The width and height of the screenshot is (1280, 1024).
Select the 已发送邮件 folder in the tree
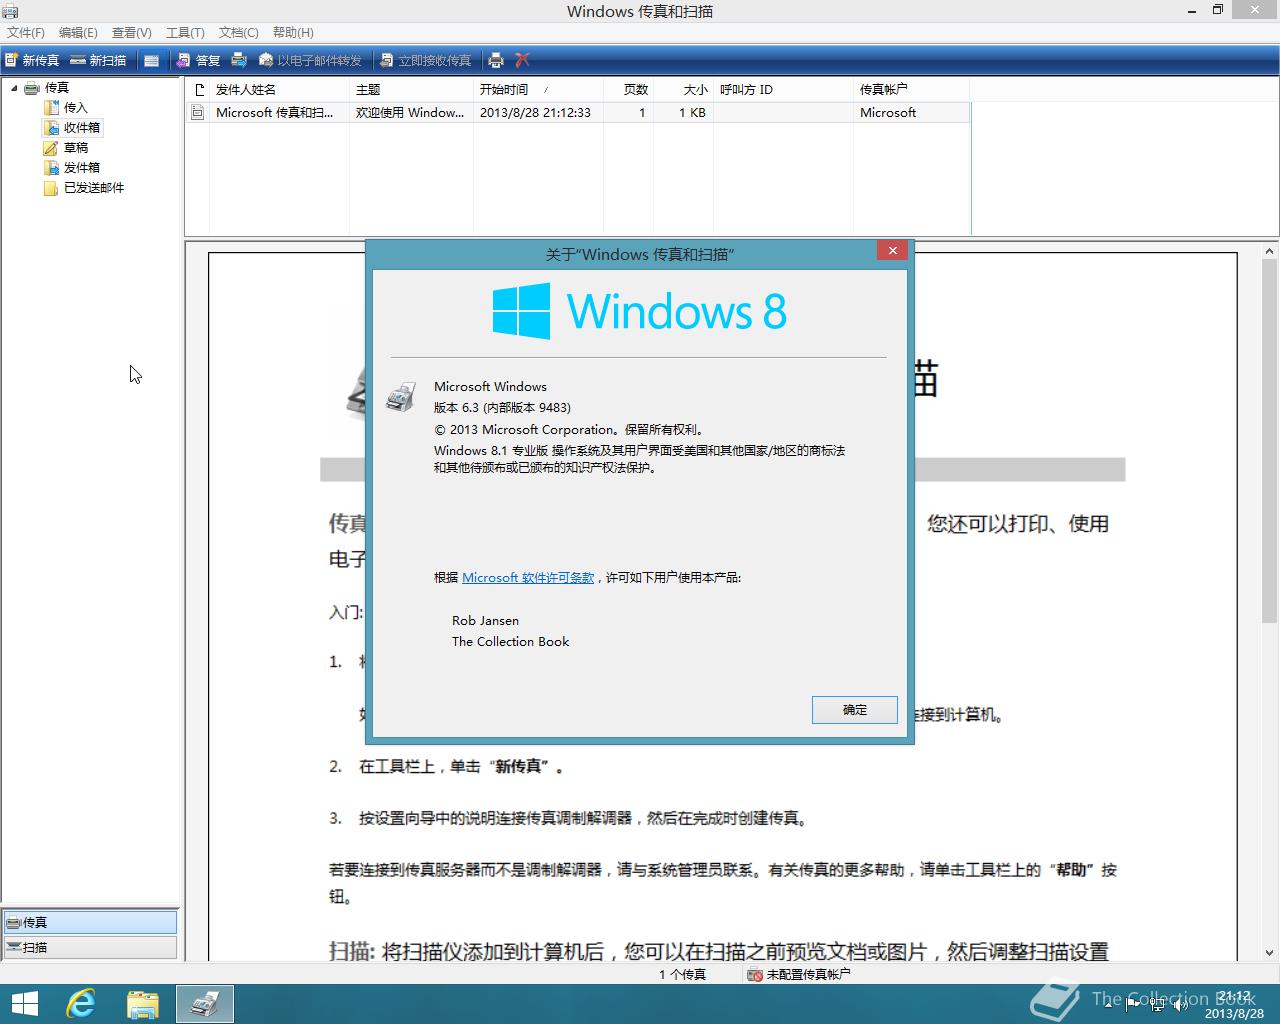tap(94, 188)
